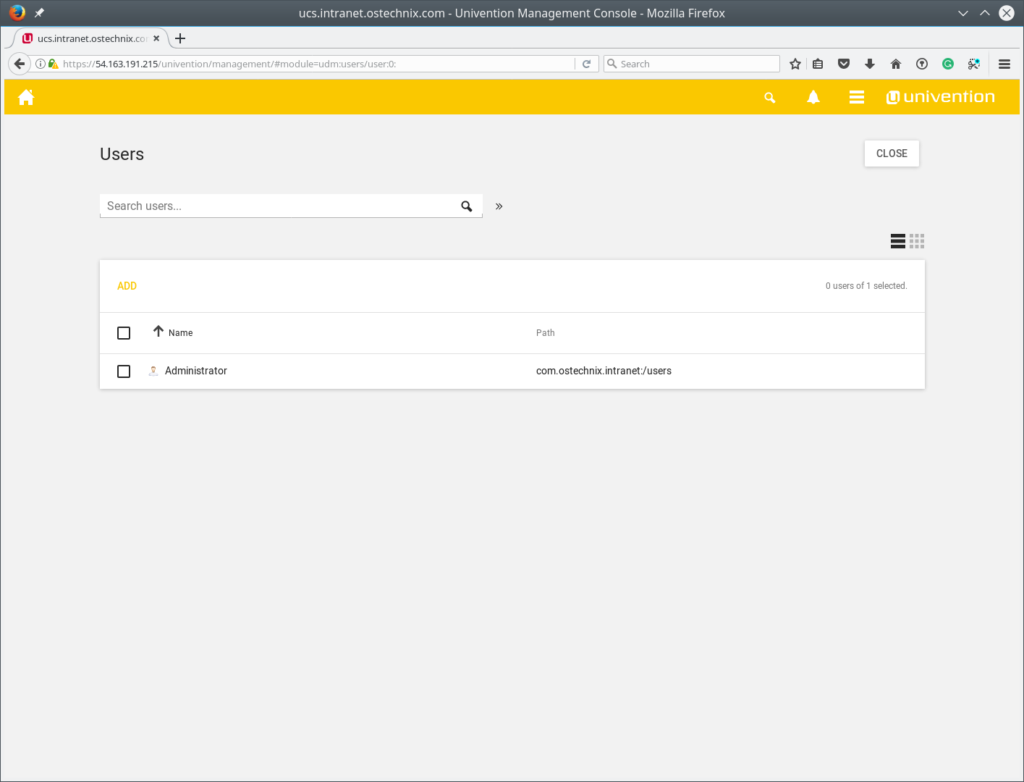Click ADD to create a new user

click(x=127, y=285)
